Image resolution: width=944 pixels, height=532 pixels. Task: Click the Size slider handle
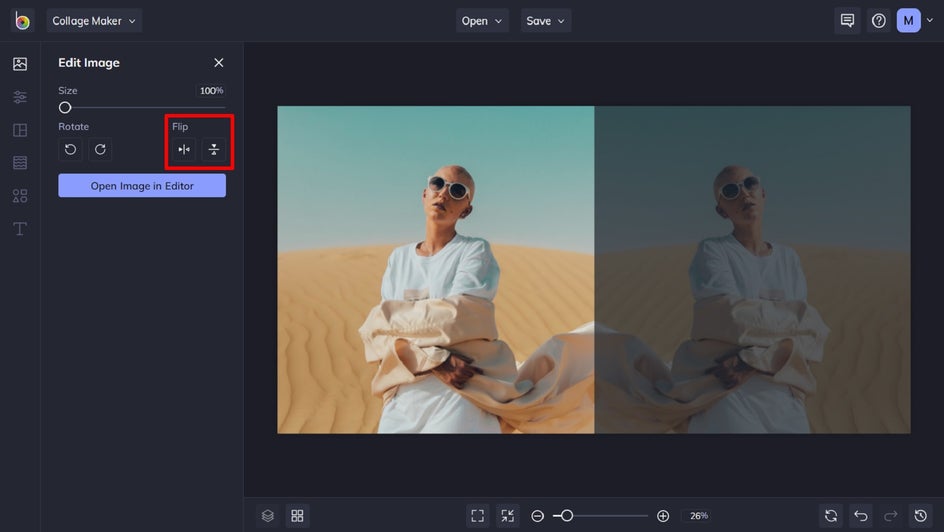tap(65, 108)
